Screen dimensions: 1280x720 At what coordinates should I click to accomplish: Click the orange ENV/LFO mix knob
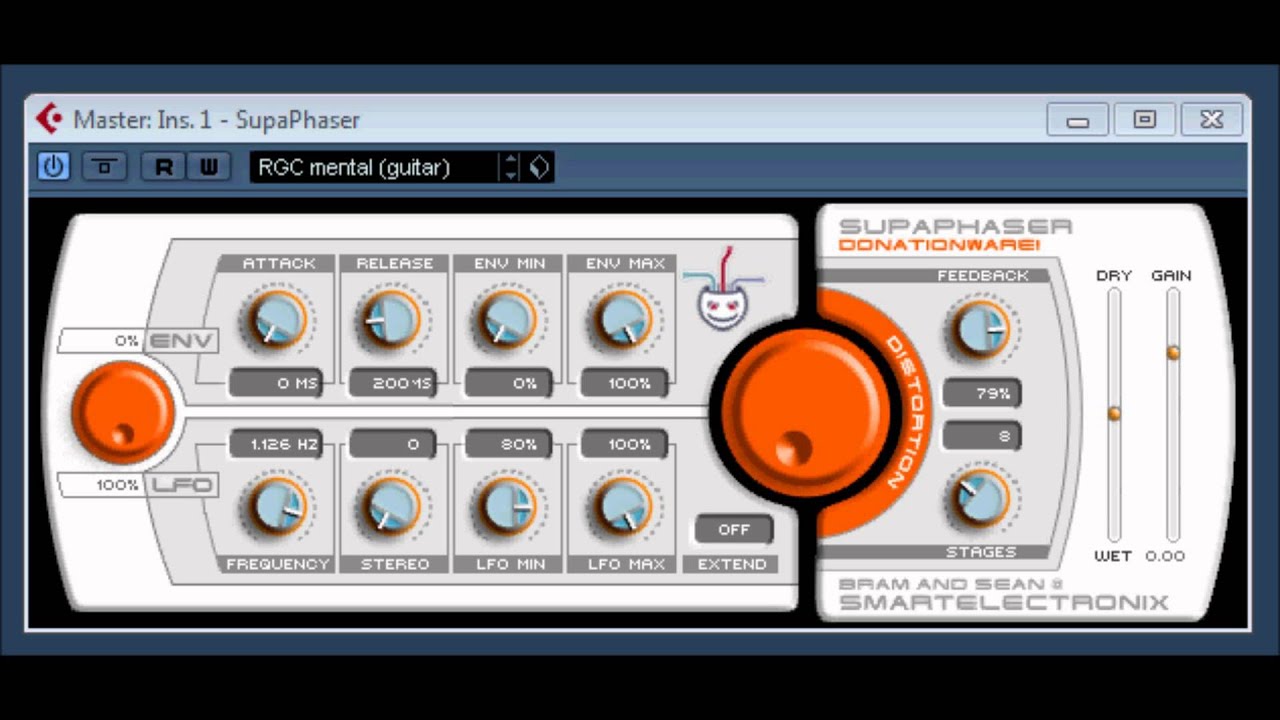tap(122, 413)
